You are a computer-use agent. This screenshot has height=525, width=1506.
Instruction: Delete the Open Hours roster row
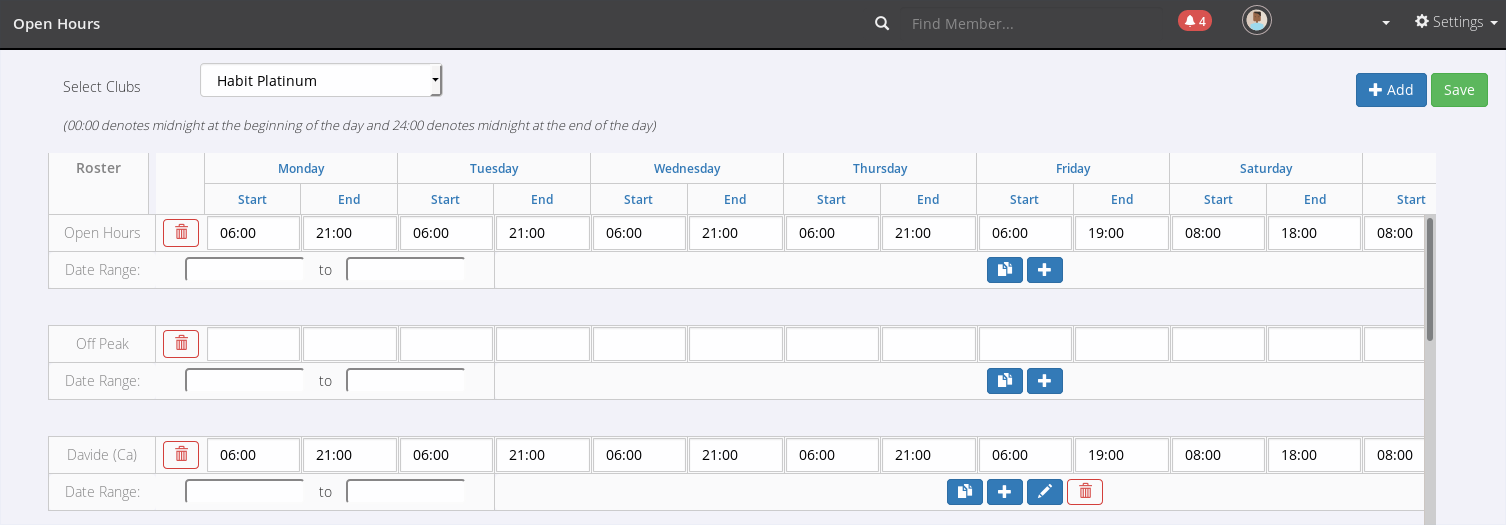point(181,233)
